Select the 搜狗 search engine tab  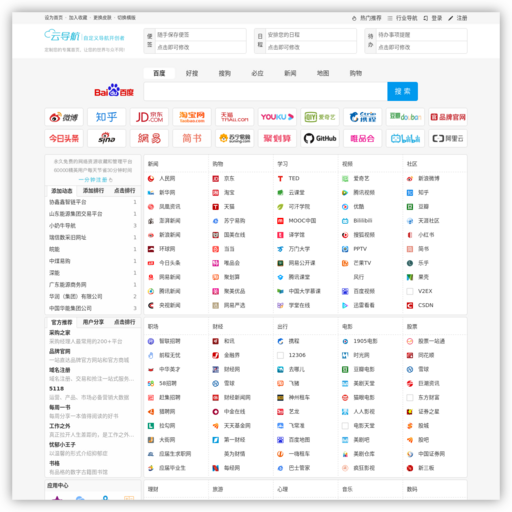tap(224, 73)
